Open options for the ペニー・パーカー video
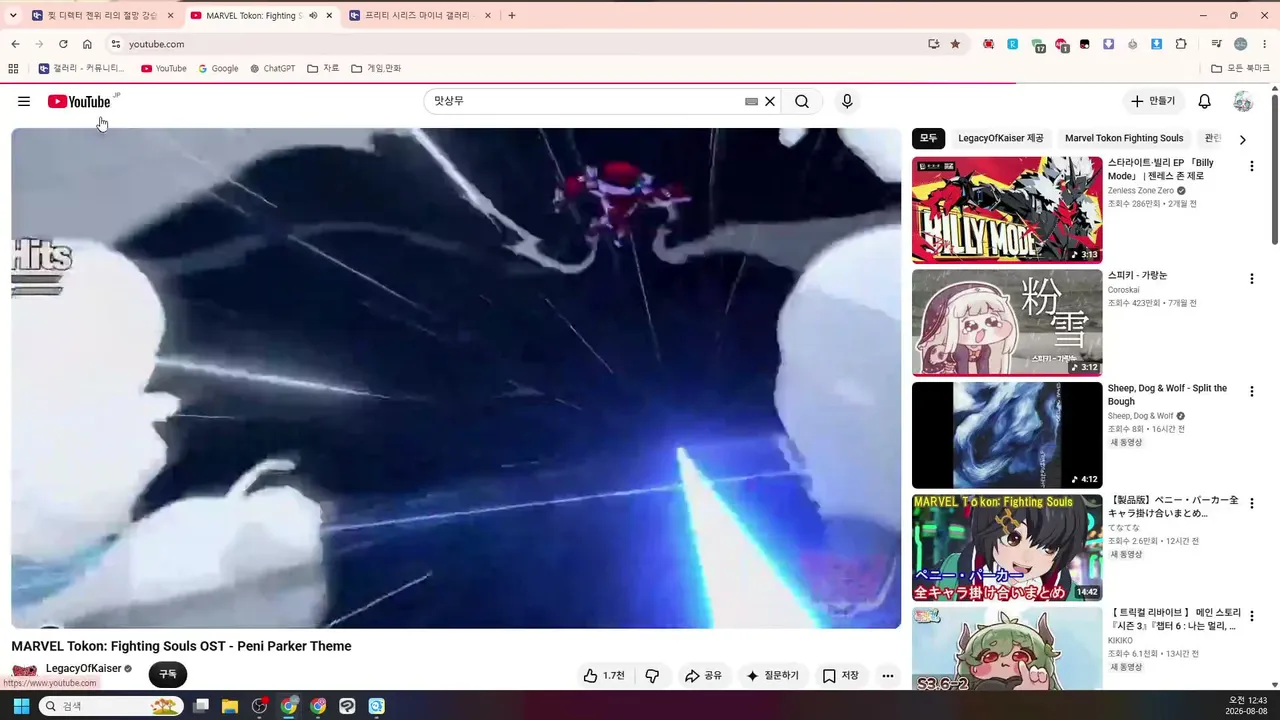 coord(1251,504)
